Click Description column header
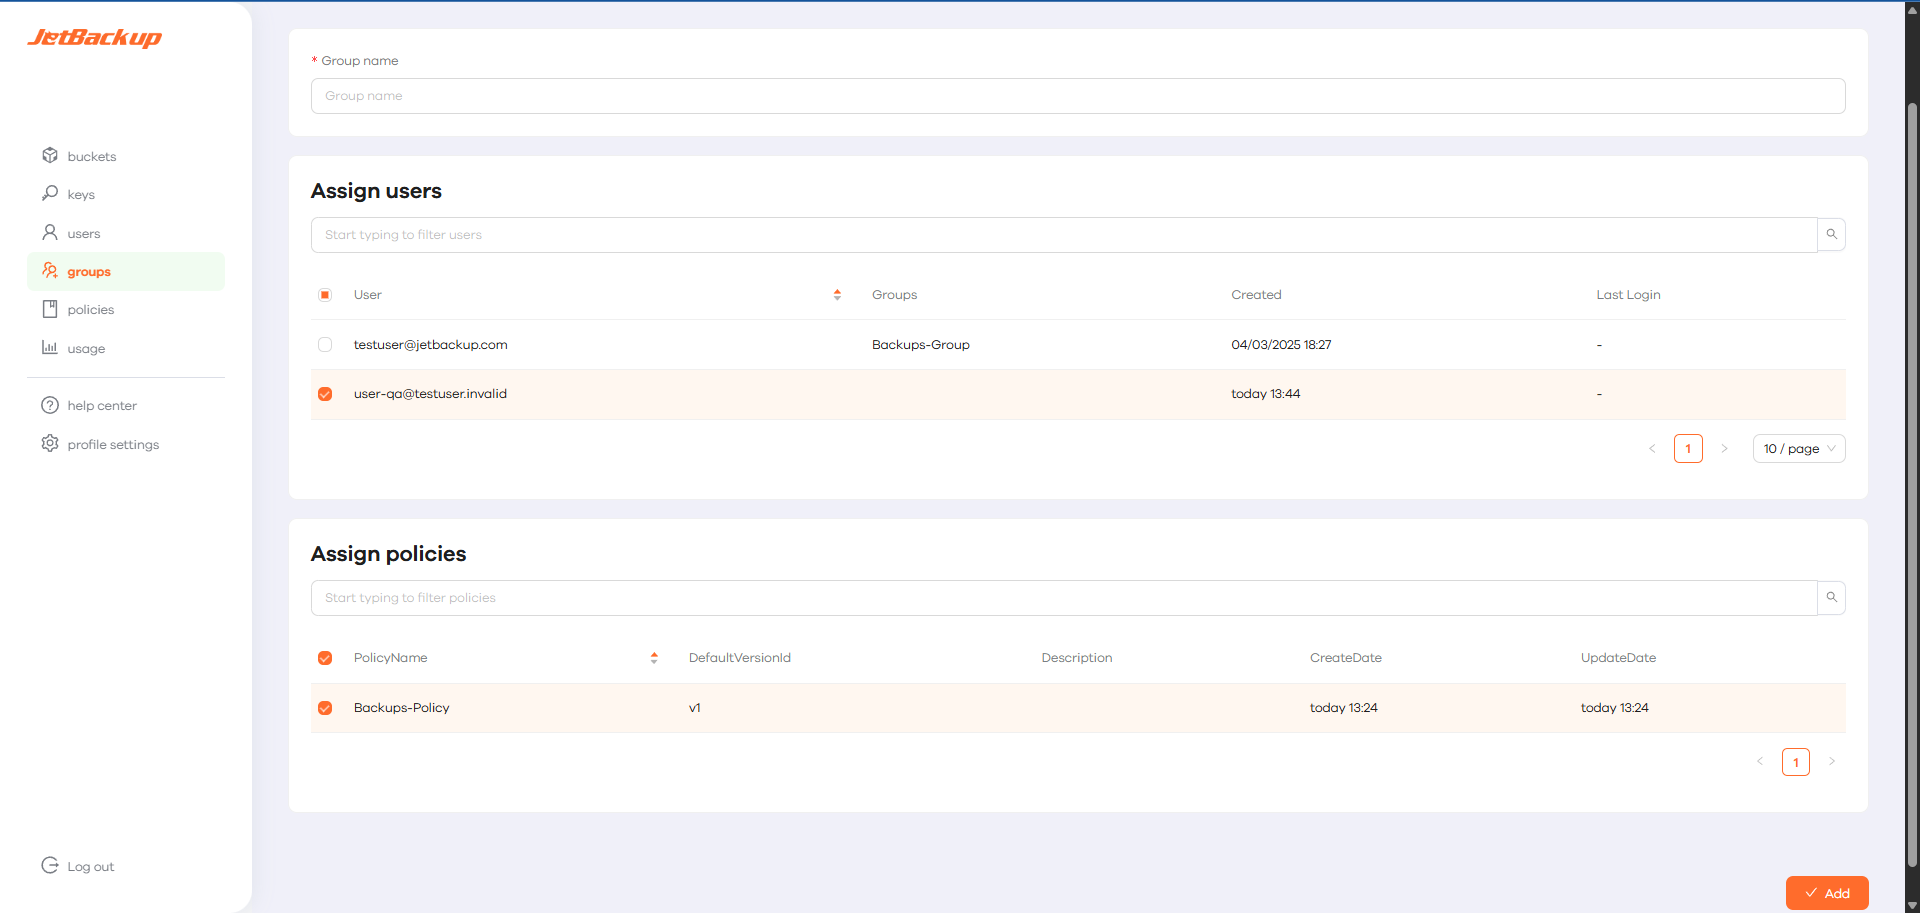Screen dimensions: 1920x913 point(1077,658)
